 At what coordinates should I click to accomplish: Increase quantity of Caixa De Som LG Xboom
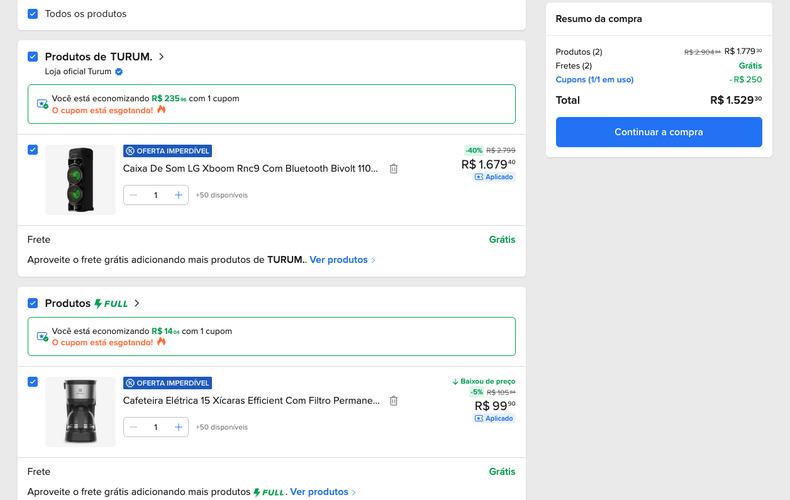[x=178, y=195]
